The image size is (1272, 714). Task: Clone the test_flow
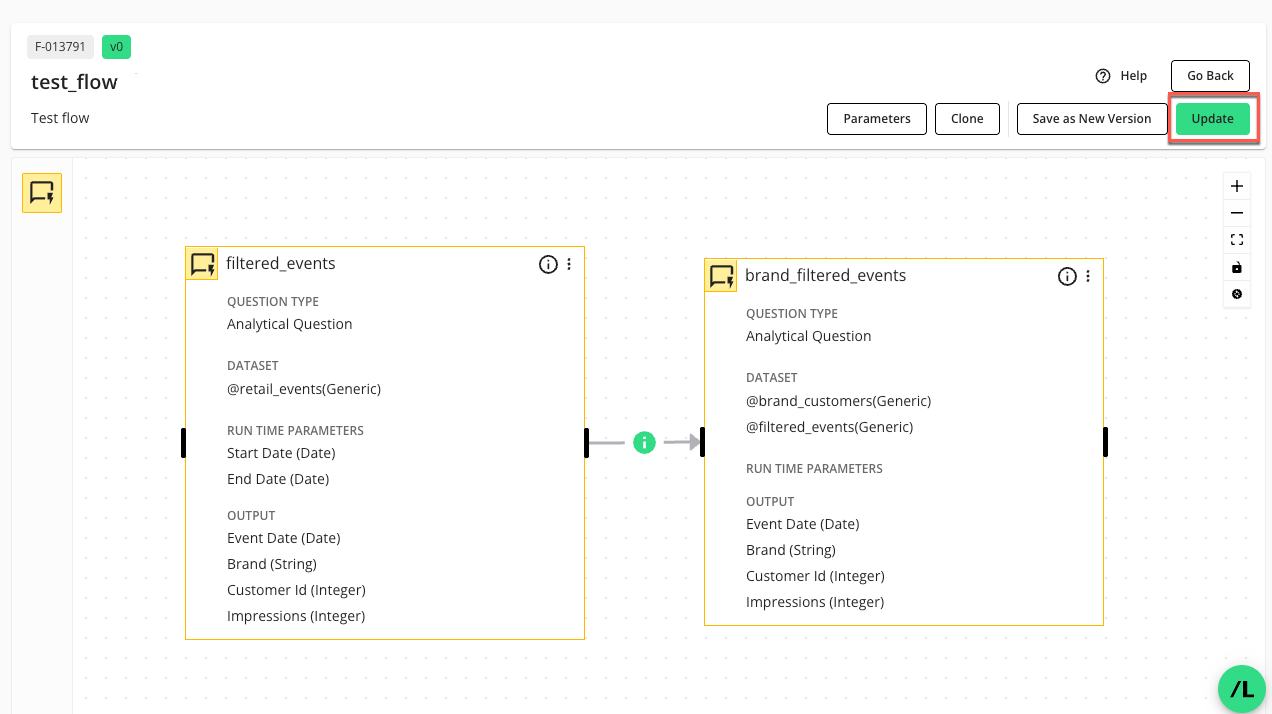point(967,119)
